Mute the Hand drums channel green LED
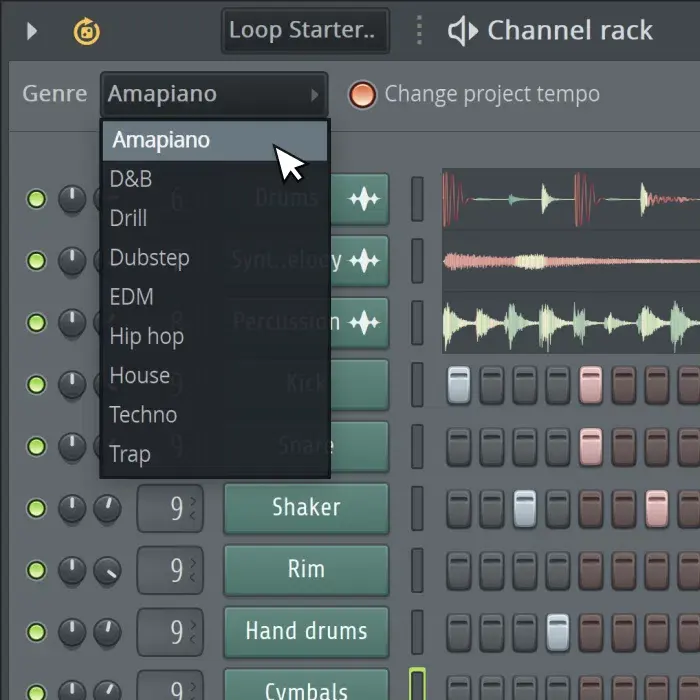Screen dimensions: 700x700 37,632
